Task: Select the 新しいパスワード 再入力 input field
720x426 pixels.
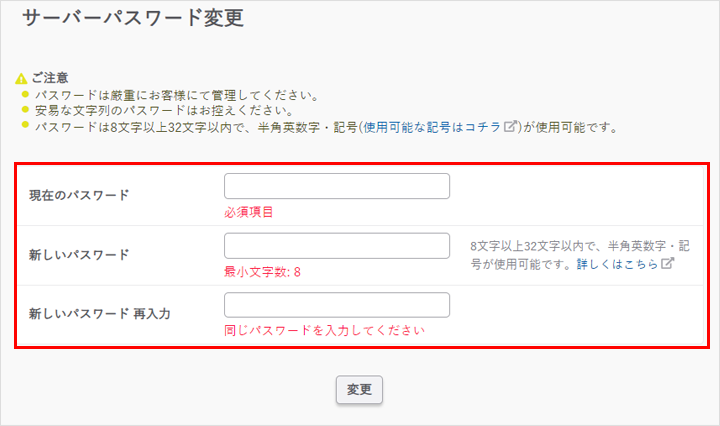Action: coord(337,305)
